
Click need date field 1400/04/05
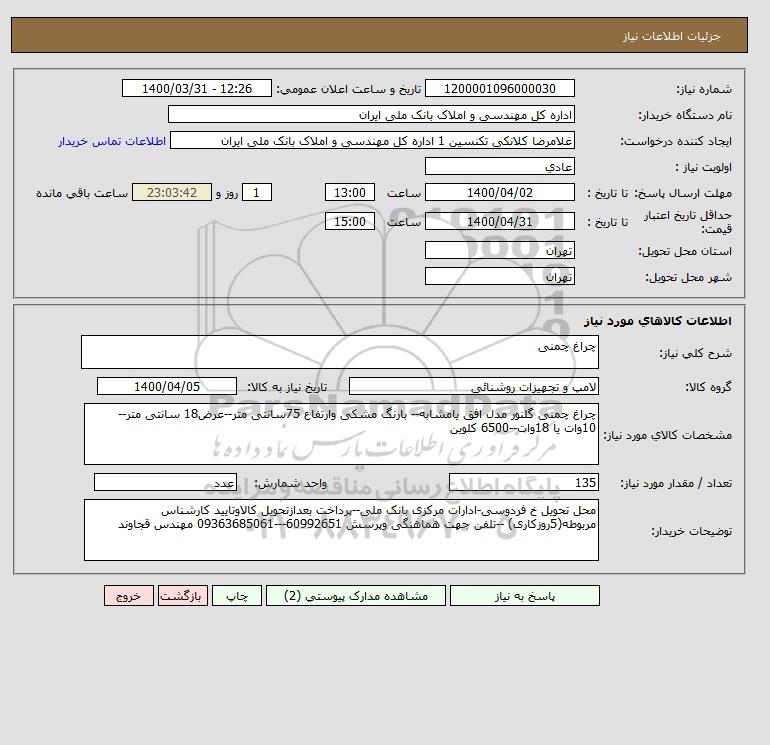pyautogui.click(x=167, y=387)
